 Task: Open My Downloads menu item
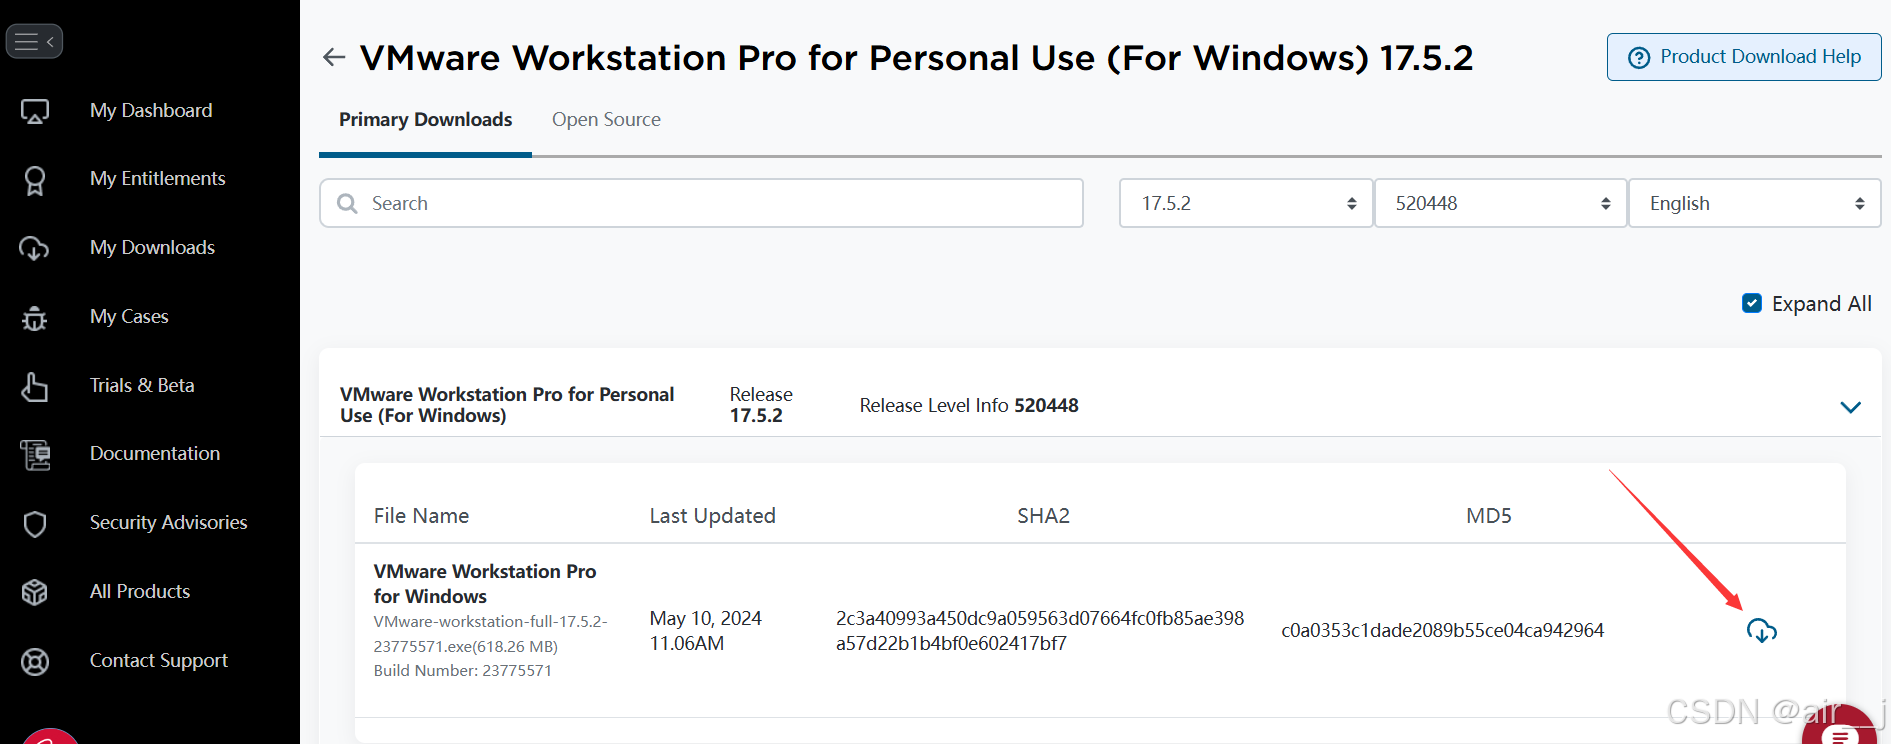click(x=152, y=248)
